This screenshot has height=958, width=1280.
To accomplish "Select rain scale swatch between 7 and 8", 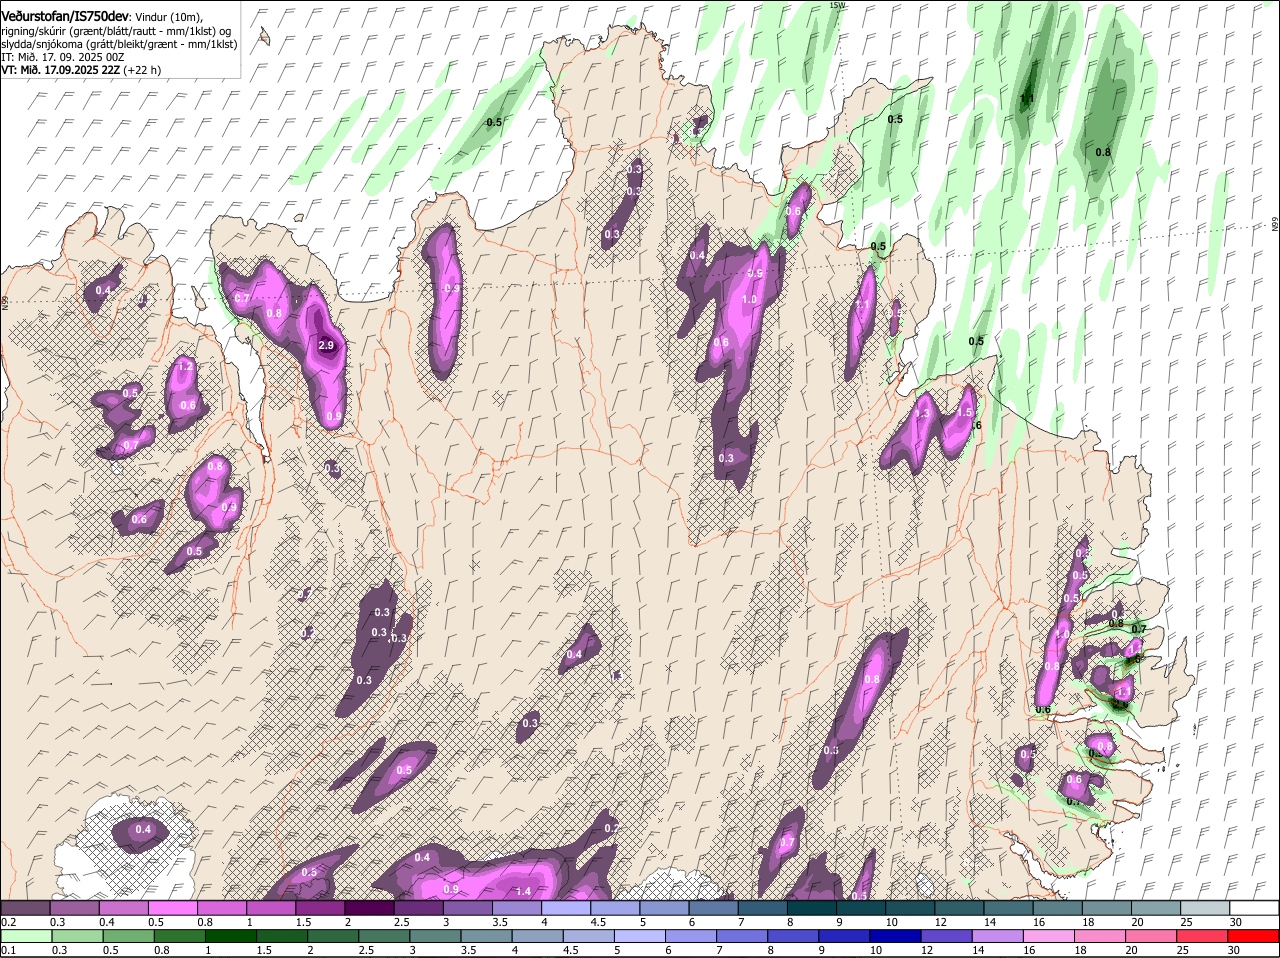I will (x=742, y=937).
